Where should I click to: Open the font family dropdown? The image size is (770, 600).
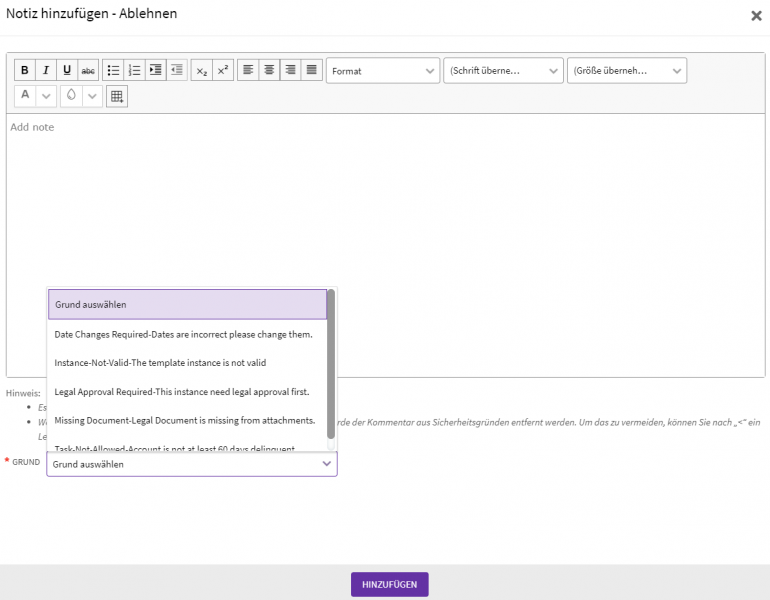[x=503, y=71]
